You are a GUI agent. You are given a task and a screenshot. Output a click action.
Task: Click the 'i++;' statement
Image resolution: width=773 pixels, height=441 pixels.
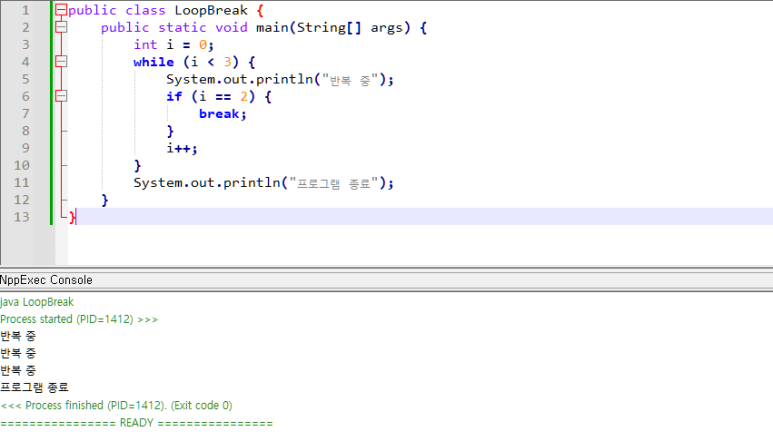coord(181,148)
